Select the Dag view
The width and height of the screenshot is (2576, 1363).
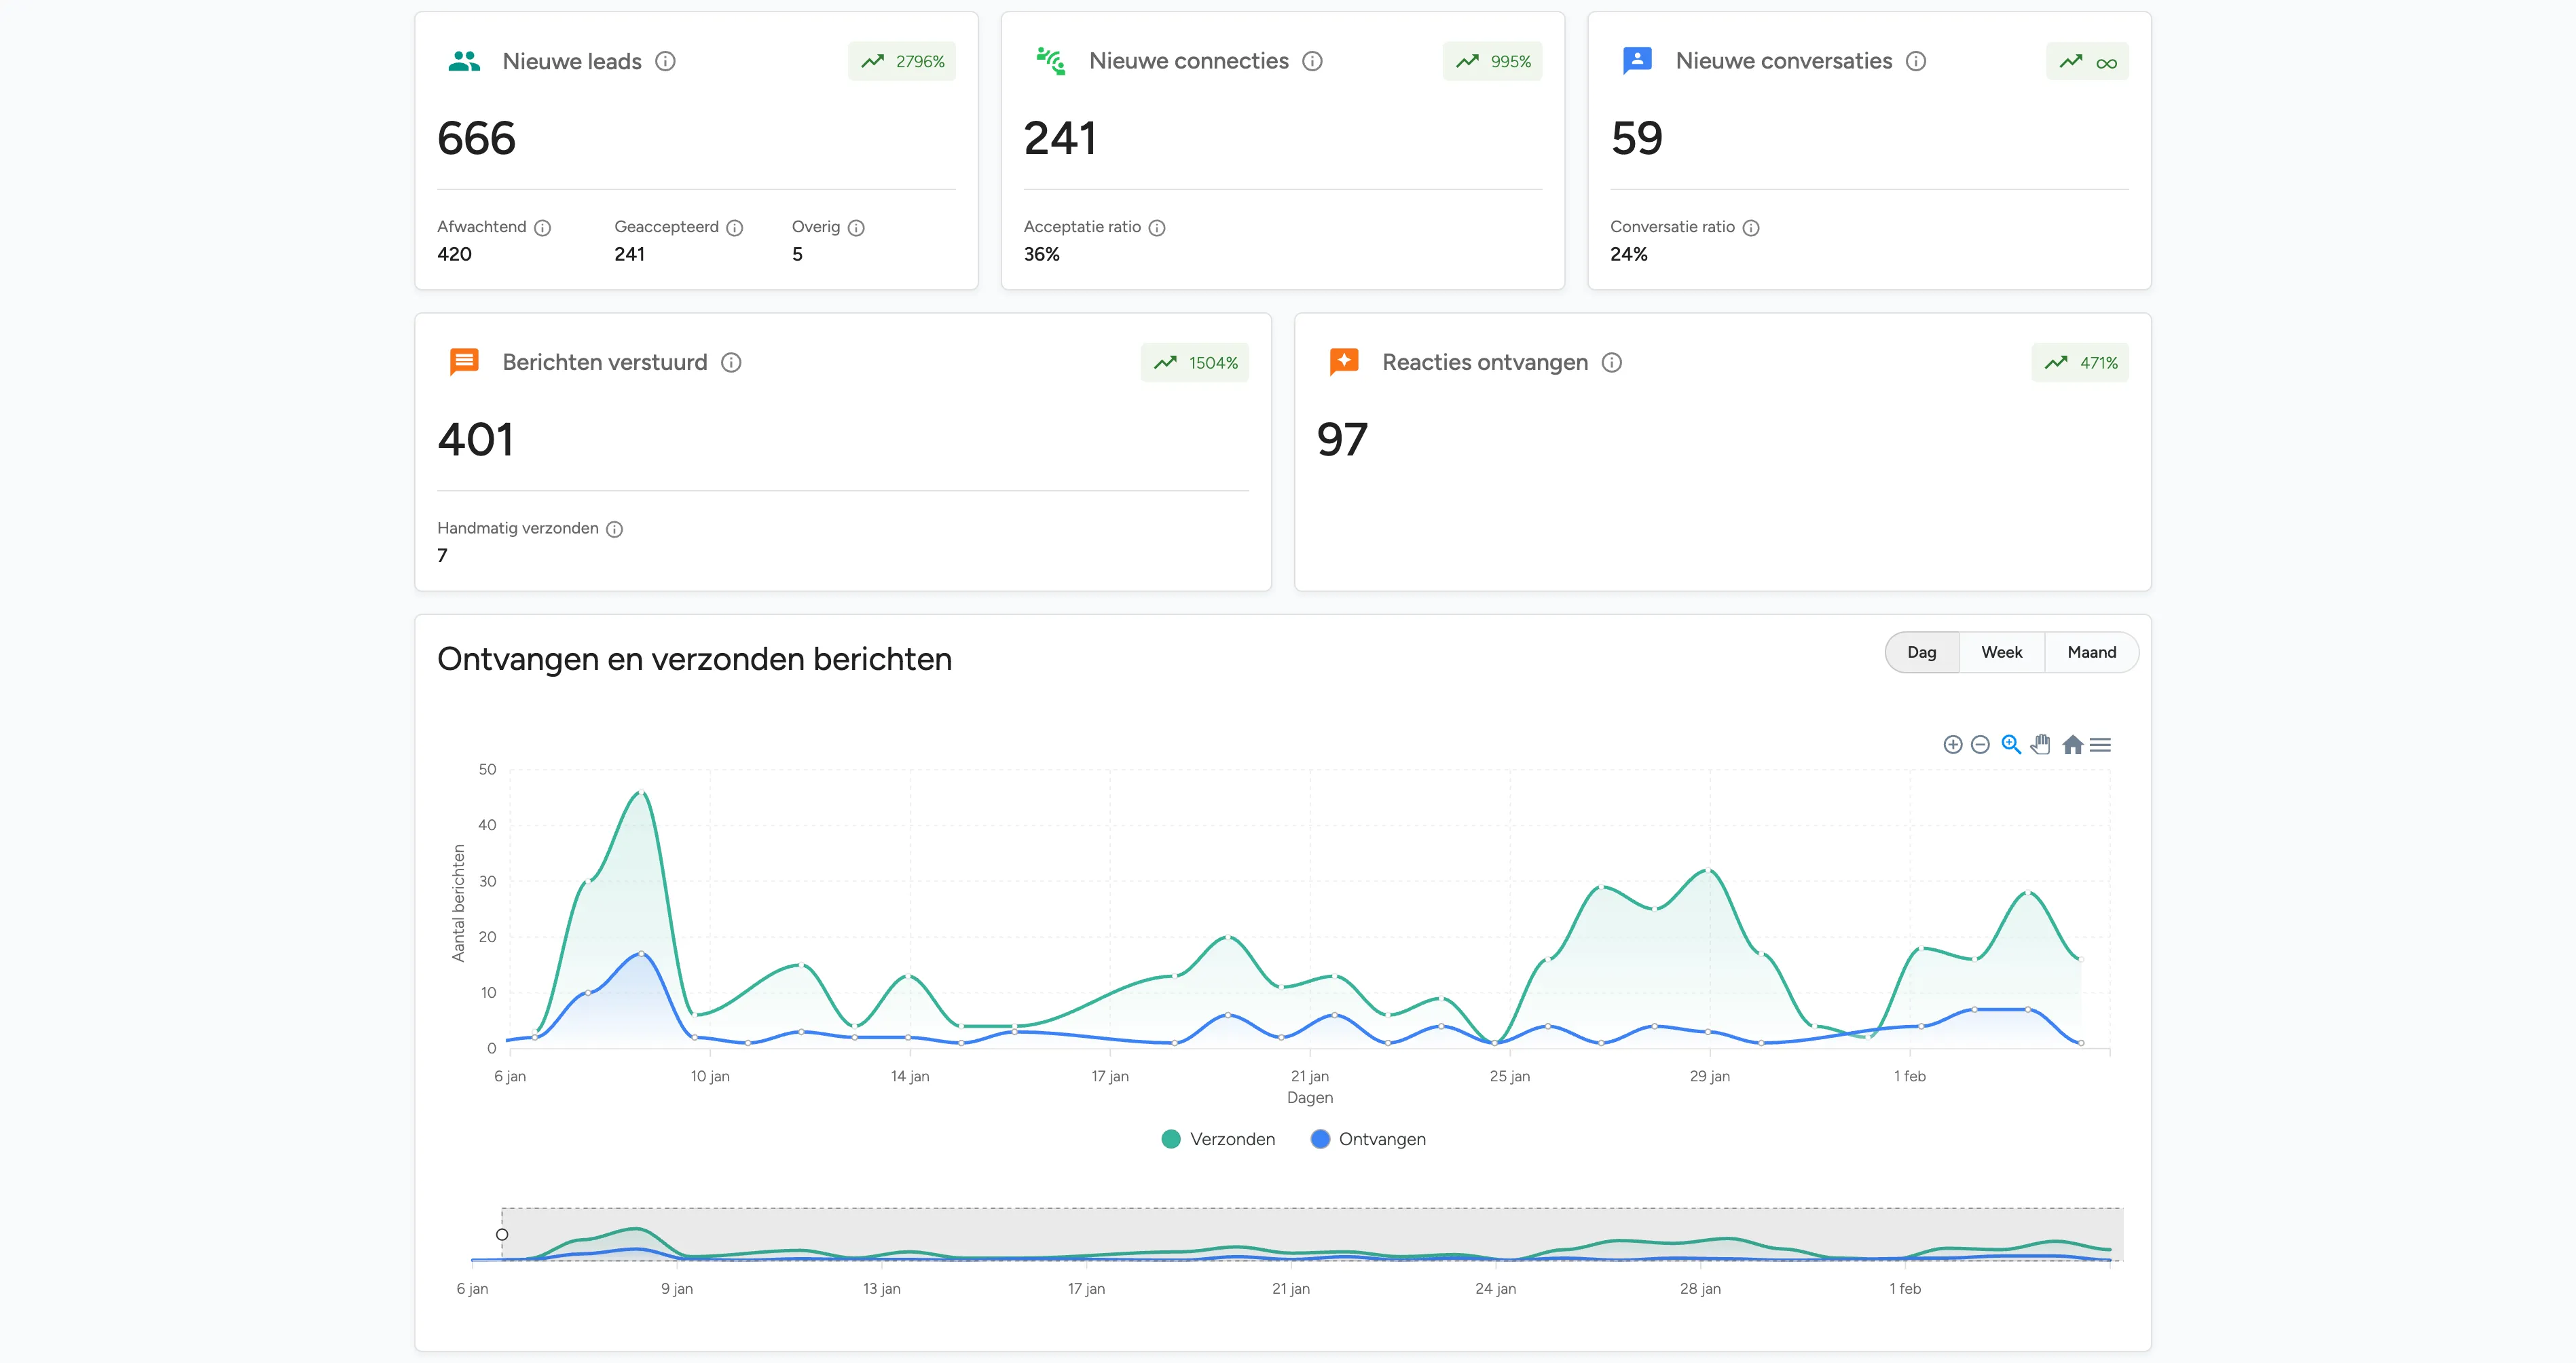pos(1921,652)
